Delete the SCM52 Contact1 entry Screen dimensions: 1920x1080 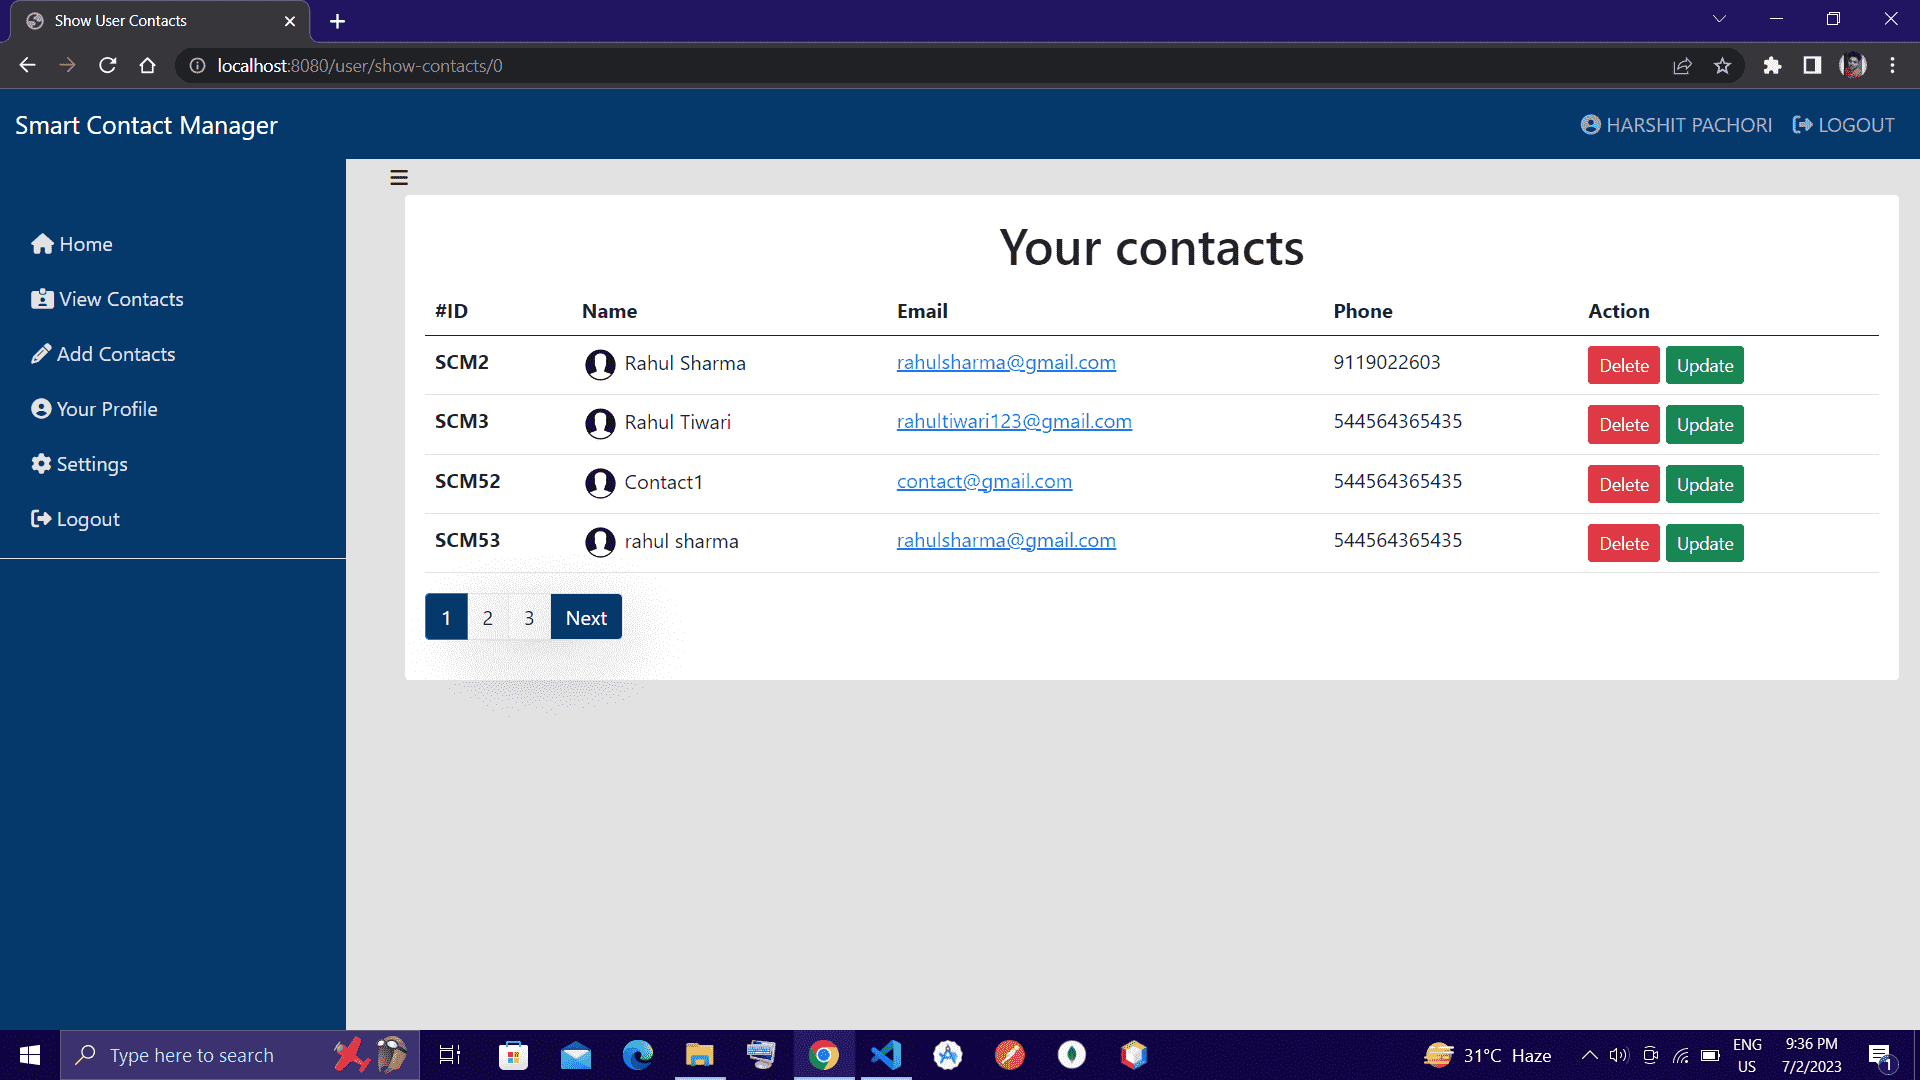(1623, 484)
